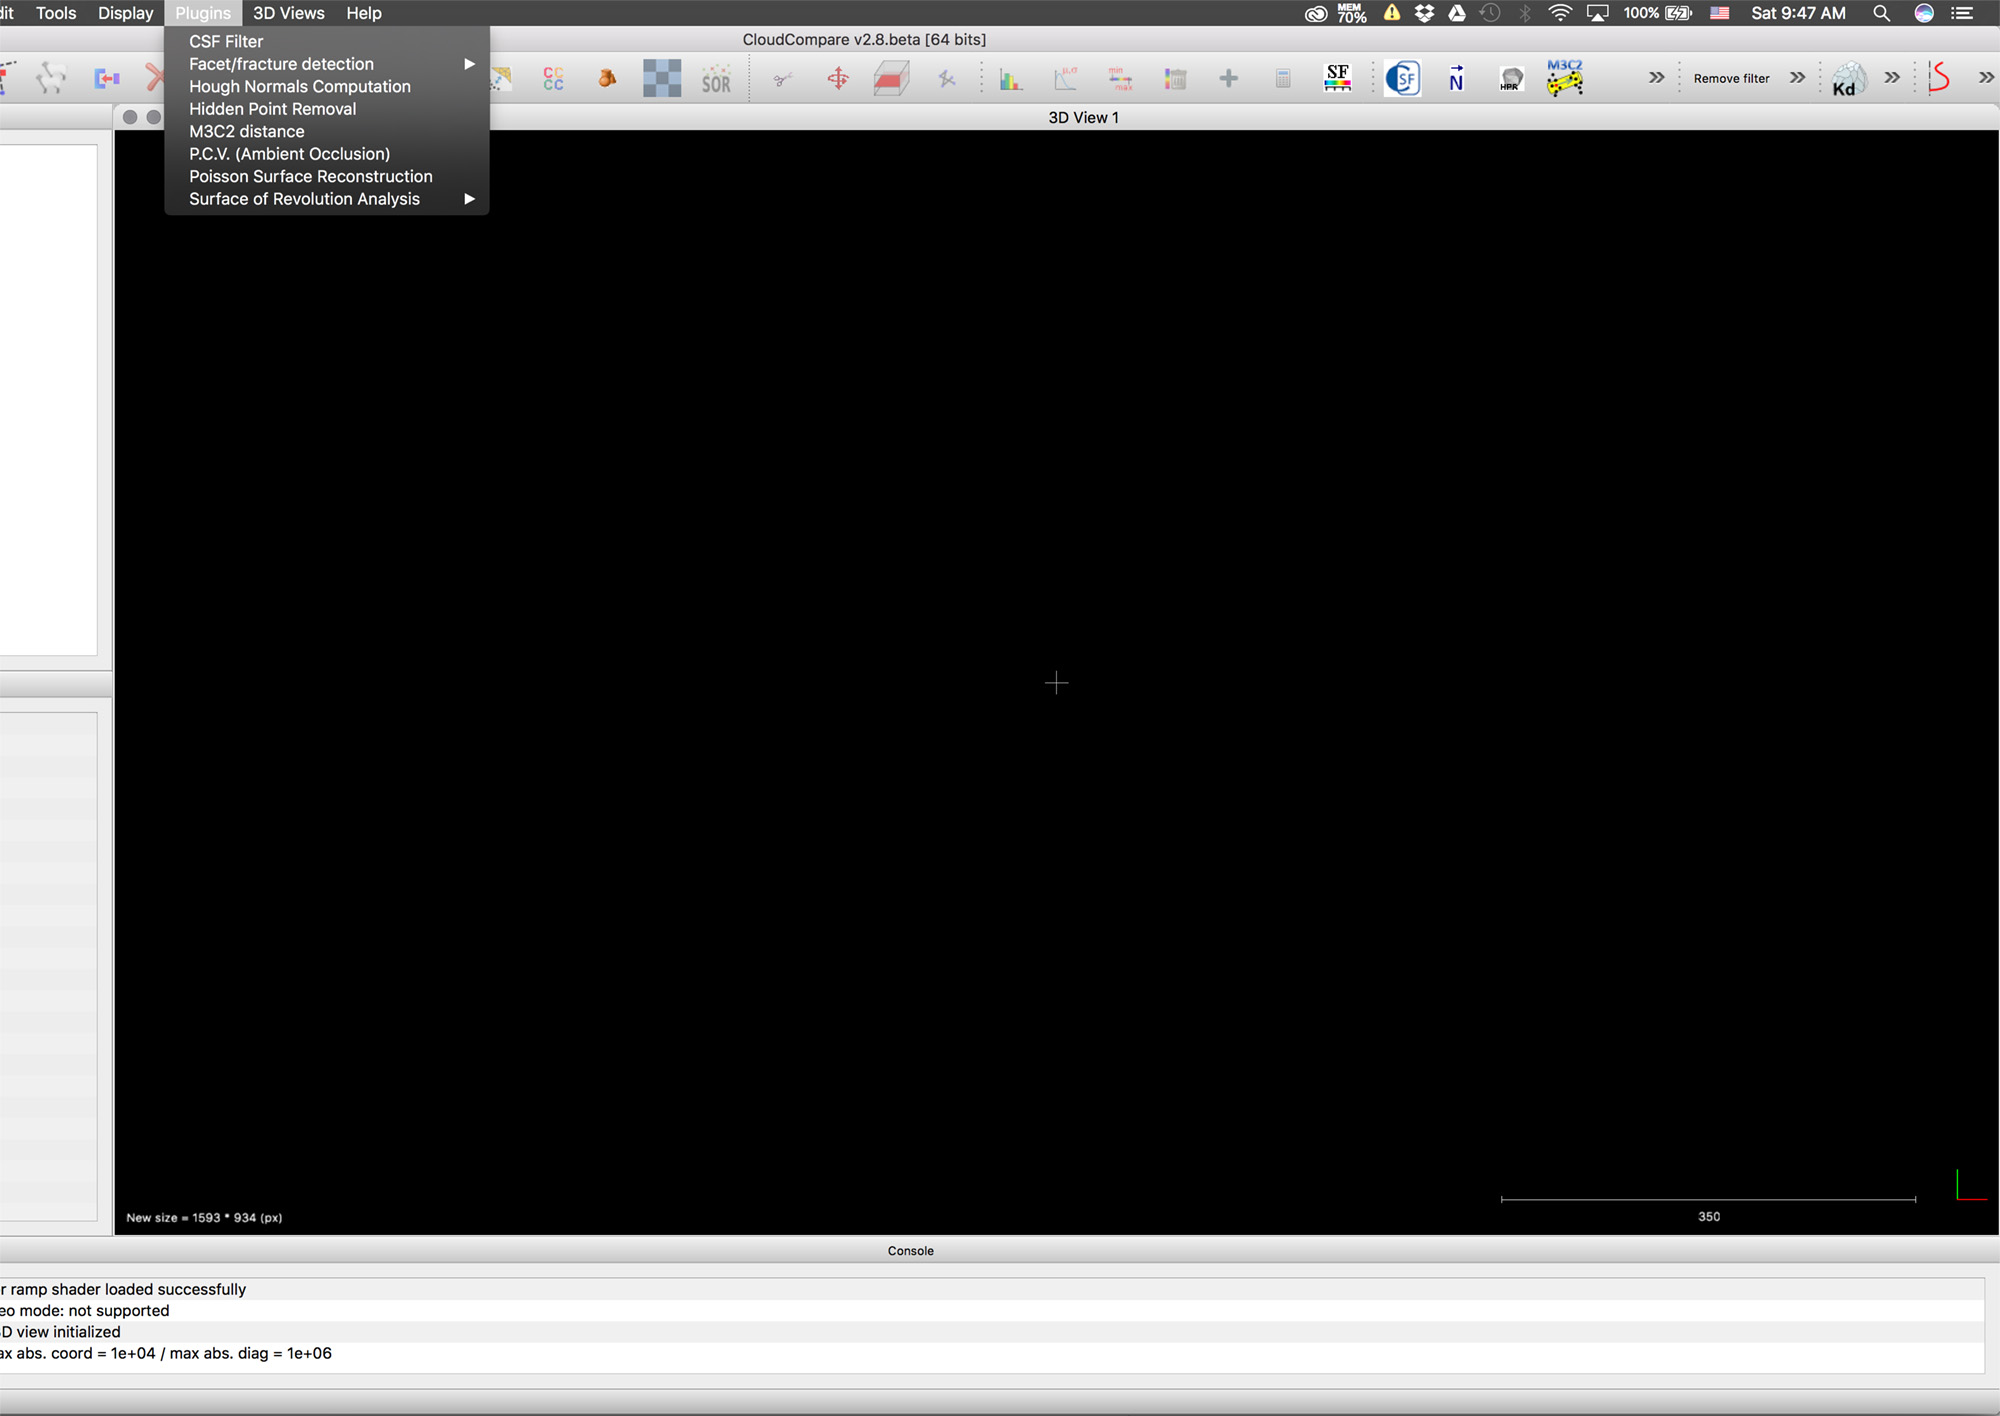Open the SF color scale editor
This screenshot has width=2000, height=1416.
(x=1338, y=78)
